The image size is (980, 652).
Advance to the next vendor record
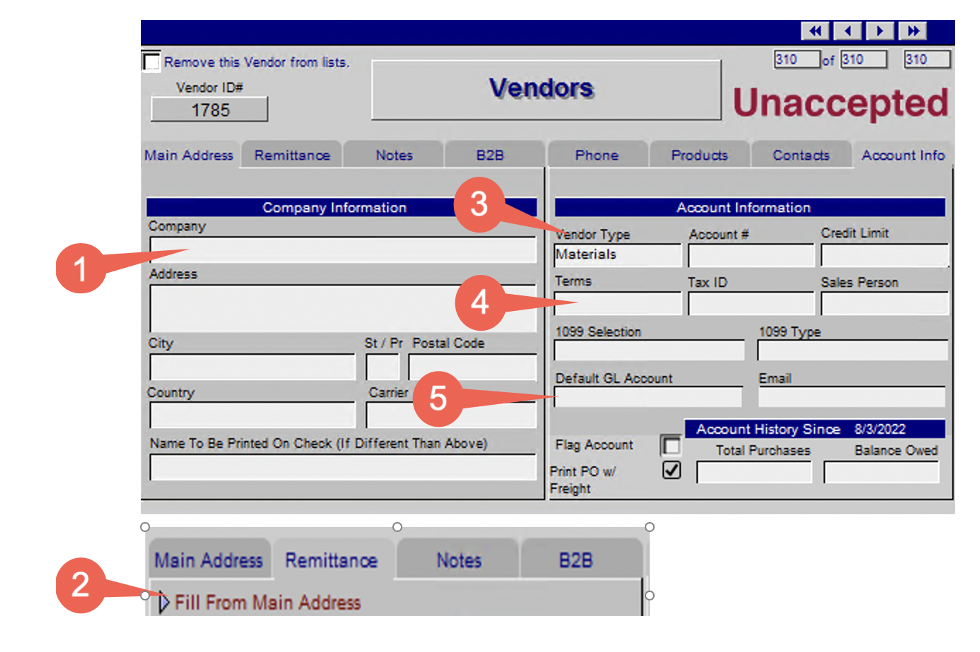(880, 31)
